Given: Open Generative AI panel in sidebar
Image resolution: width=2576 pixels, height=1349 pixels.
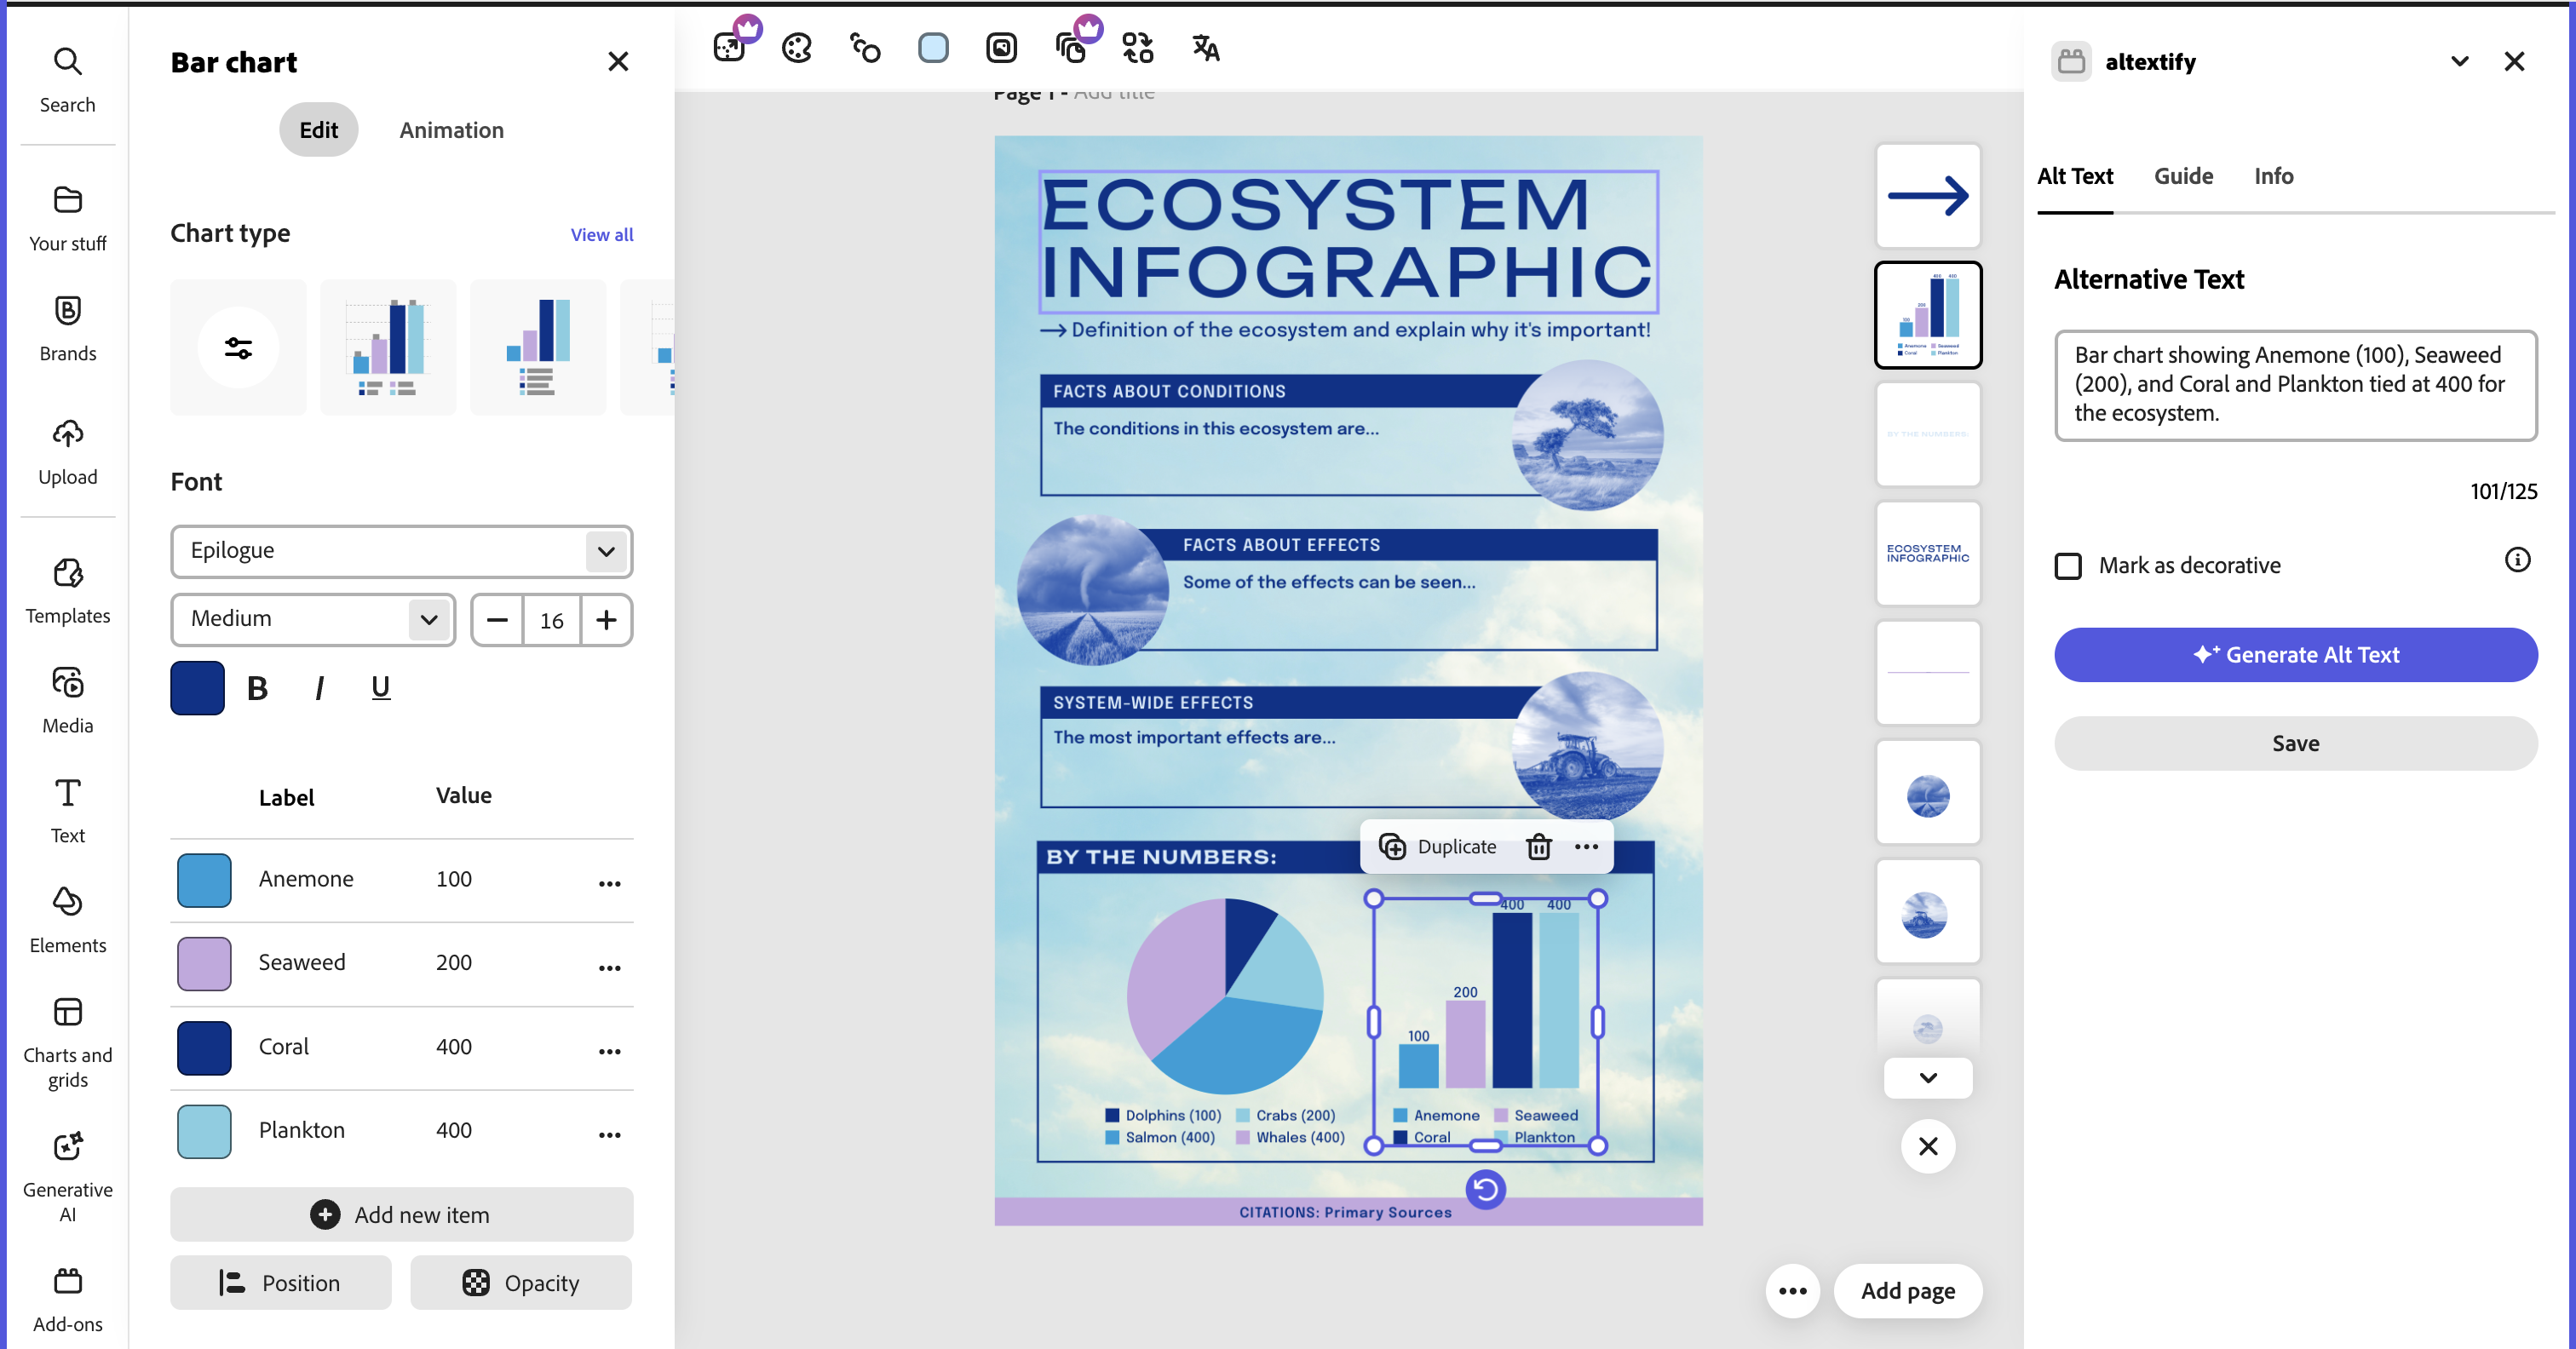Looking at the screenshot, I should click(x=67, y=1175).
